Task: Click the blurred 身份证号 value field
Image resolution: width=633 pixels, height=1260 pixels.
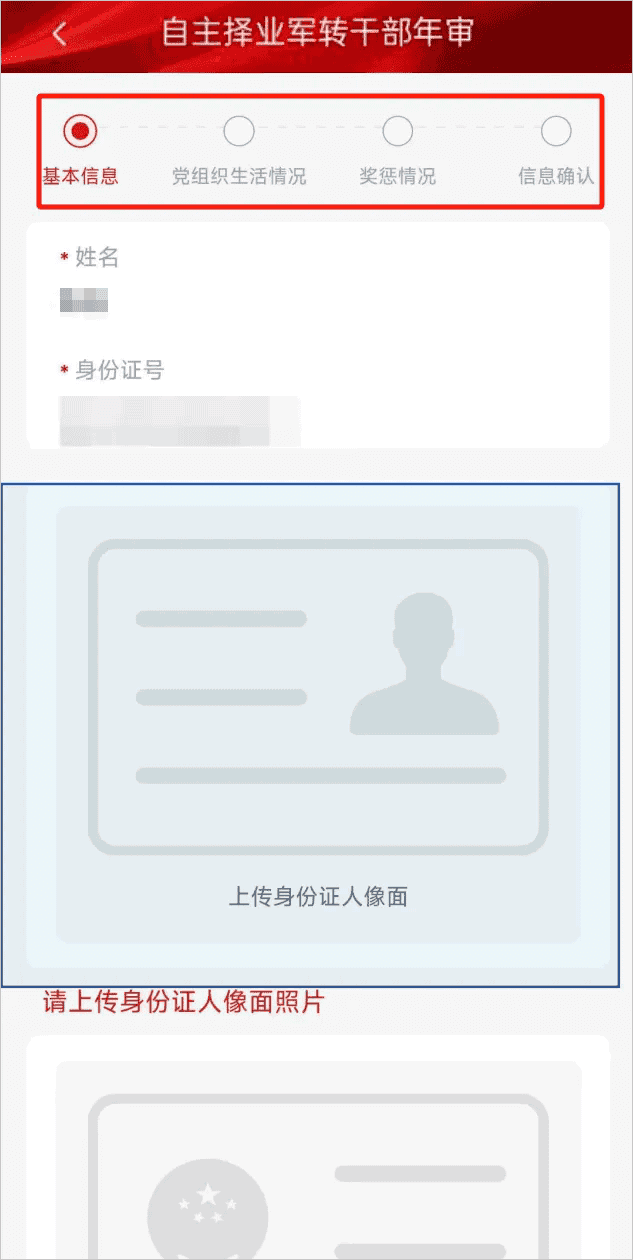Action: pos(180,421)
